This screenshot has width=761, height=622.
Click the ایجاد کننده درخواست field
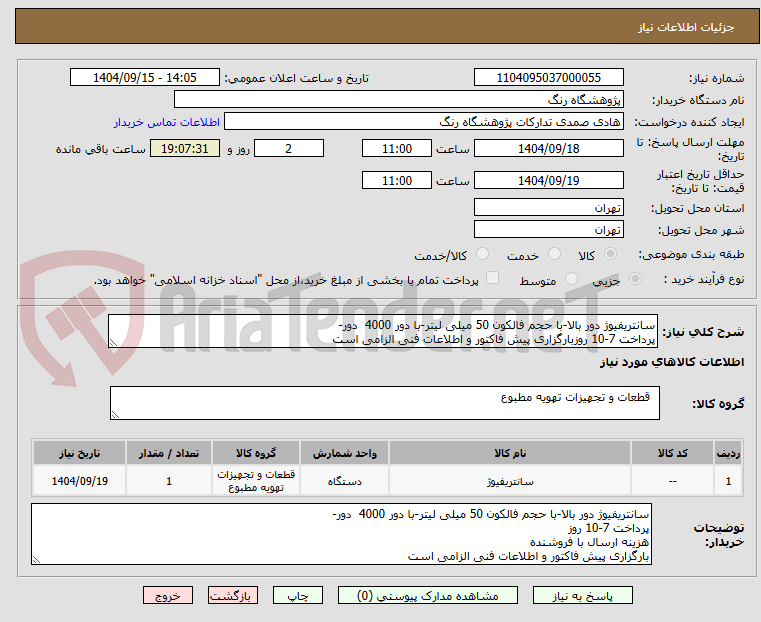click(424, 122)
